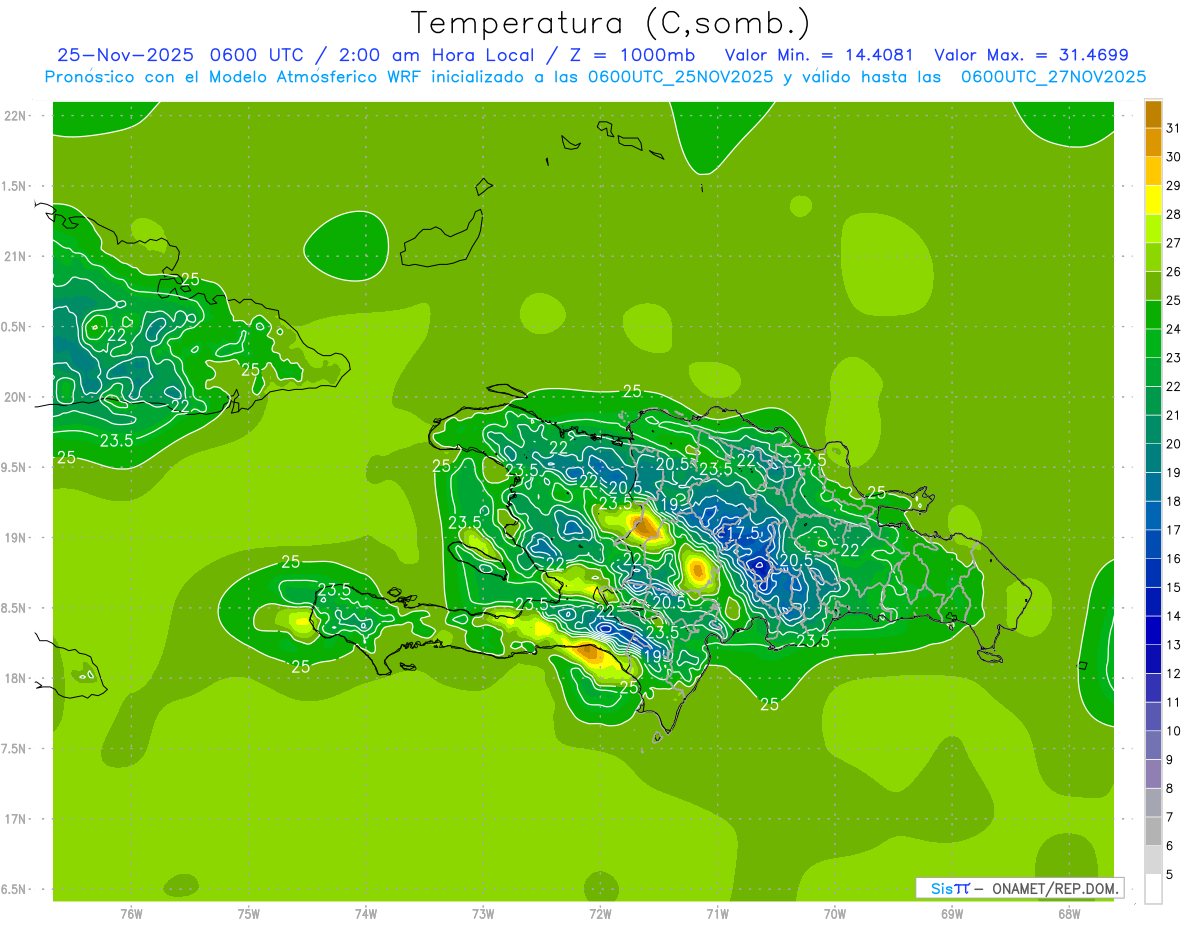Click the '69W' longitude axis label
This screenshot has height=927, width=1200.
point(952,914)
